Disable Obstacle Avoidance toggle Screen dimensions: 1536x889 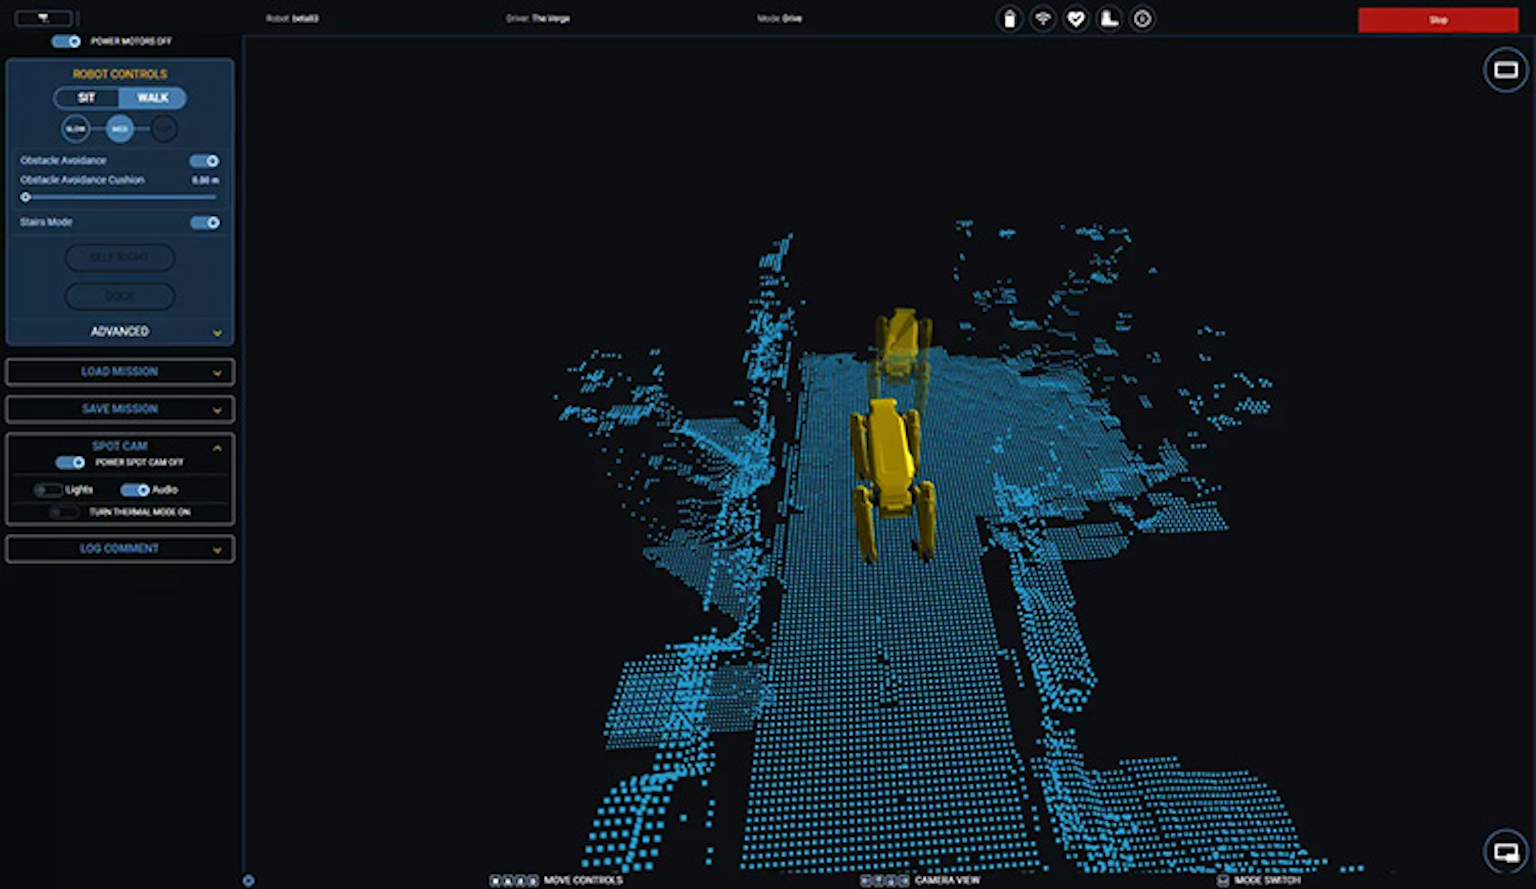coord(204,161)
